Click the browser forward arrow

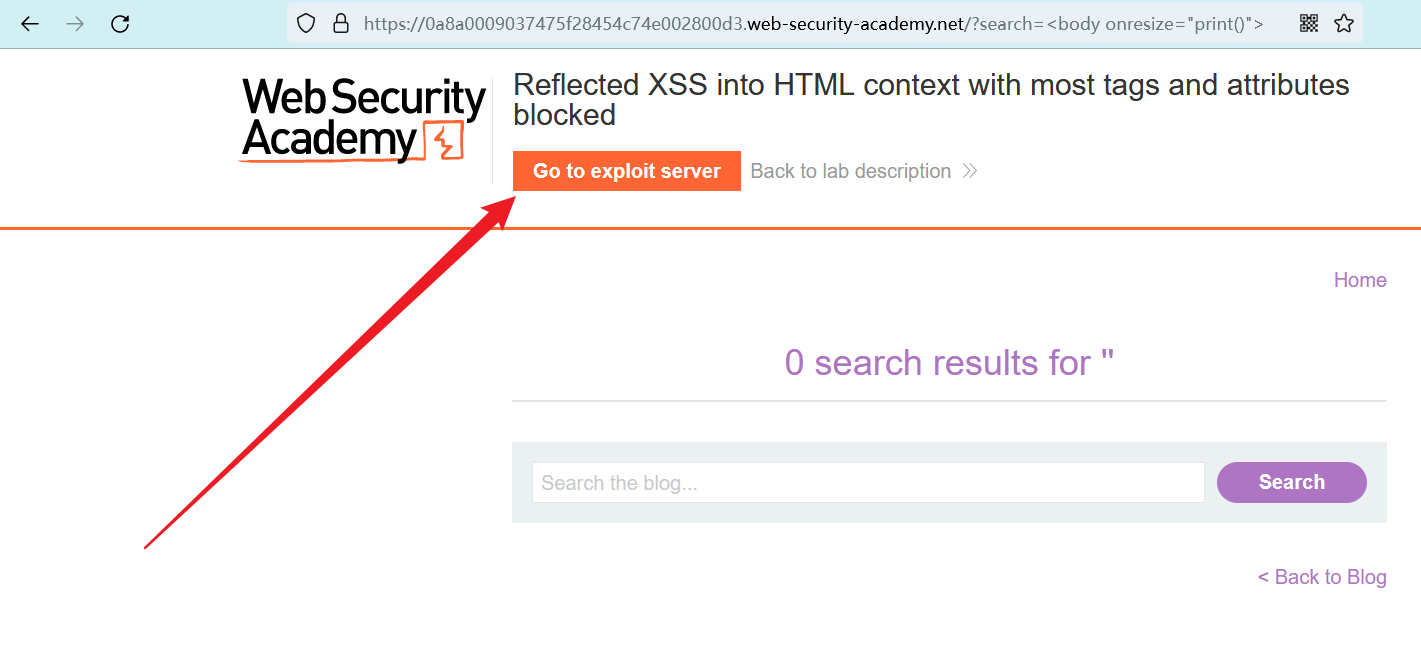point(75,23)
